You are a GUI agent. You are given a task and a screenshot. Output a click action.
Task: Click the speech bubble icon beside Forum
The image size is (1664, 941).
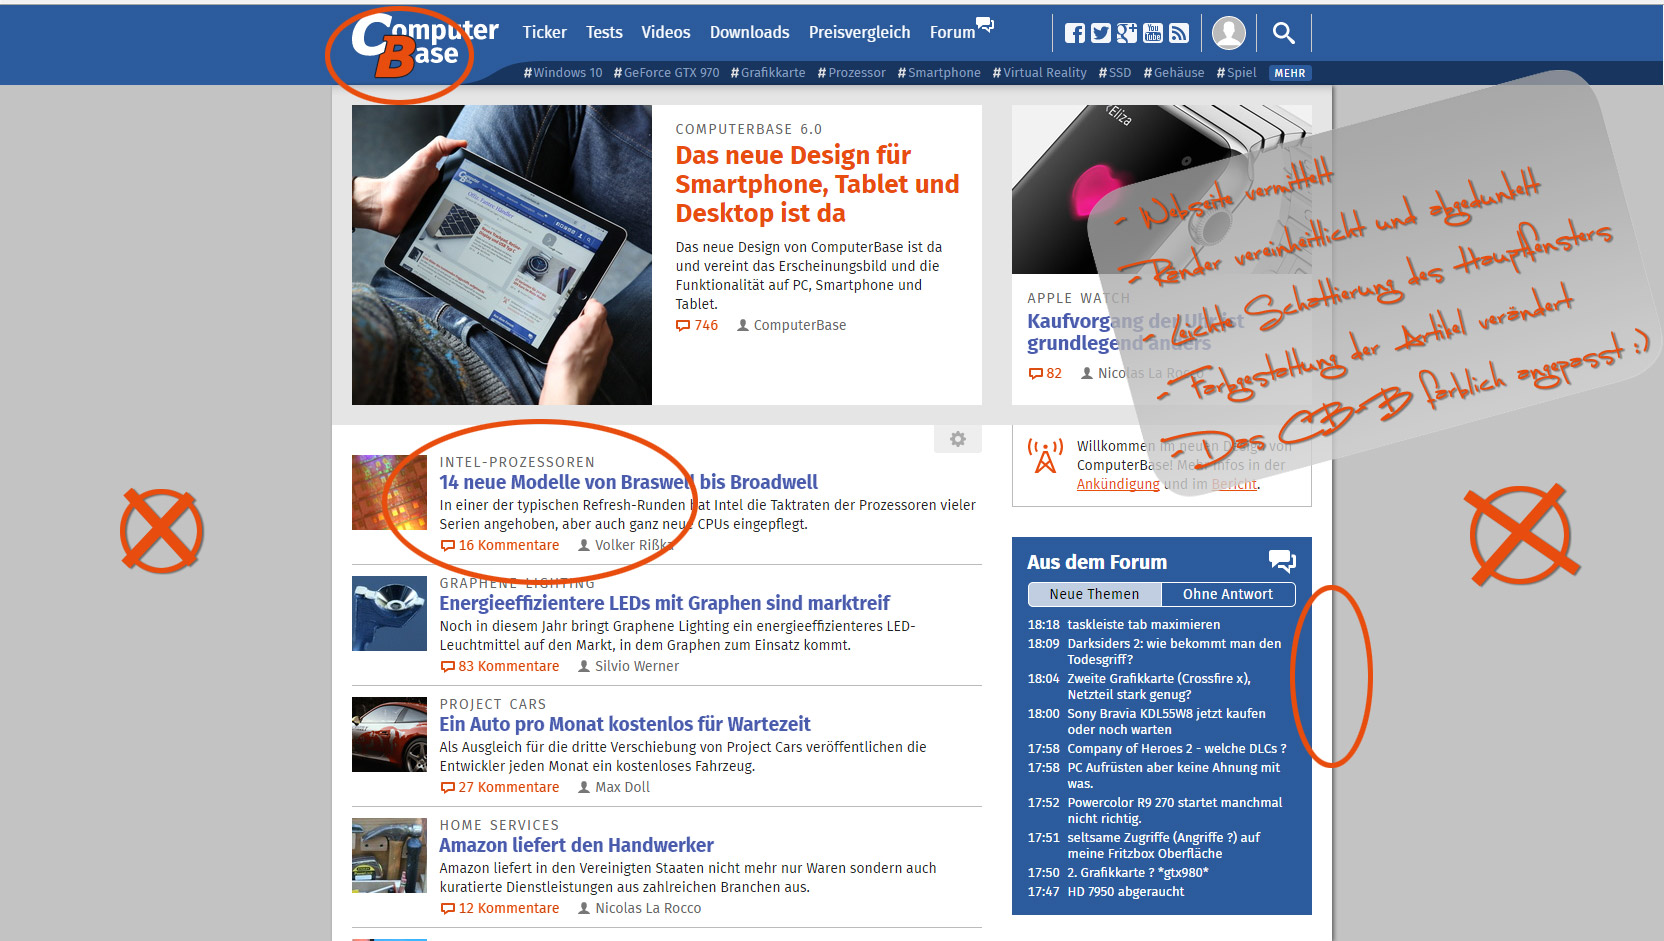pos(986,24)
